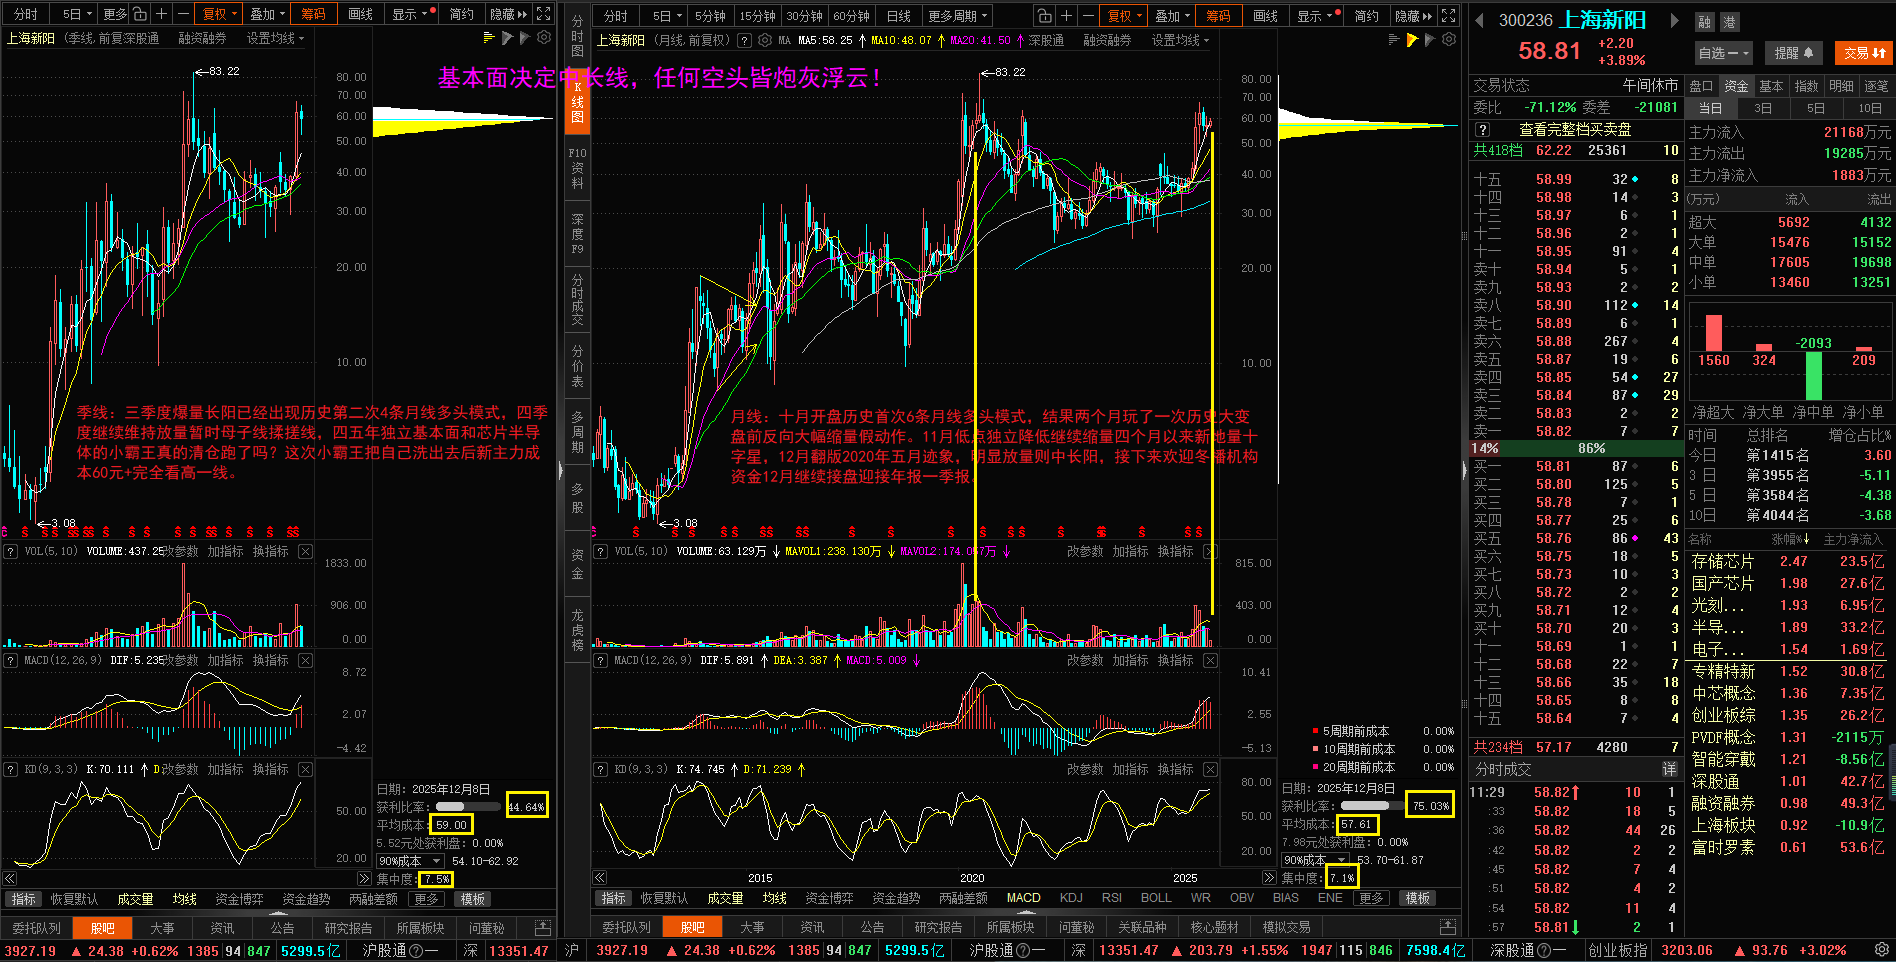Open settings gear in bottom-right status bar
The width and height of the screenshot is (1896, 962).
pyautogui.click(x=1881, y=949)
